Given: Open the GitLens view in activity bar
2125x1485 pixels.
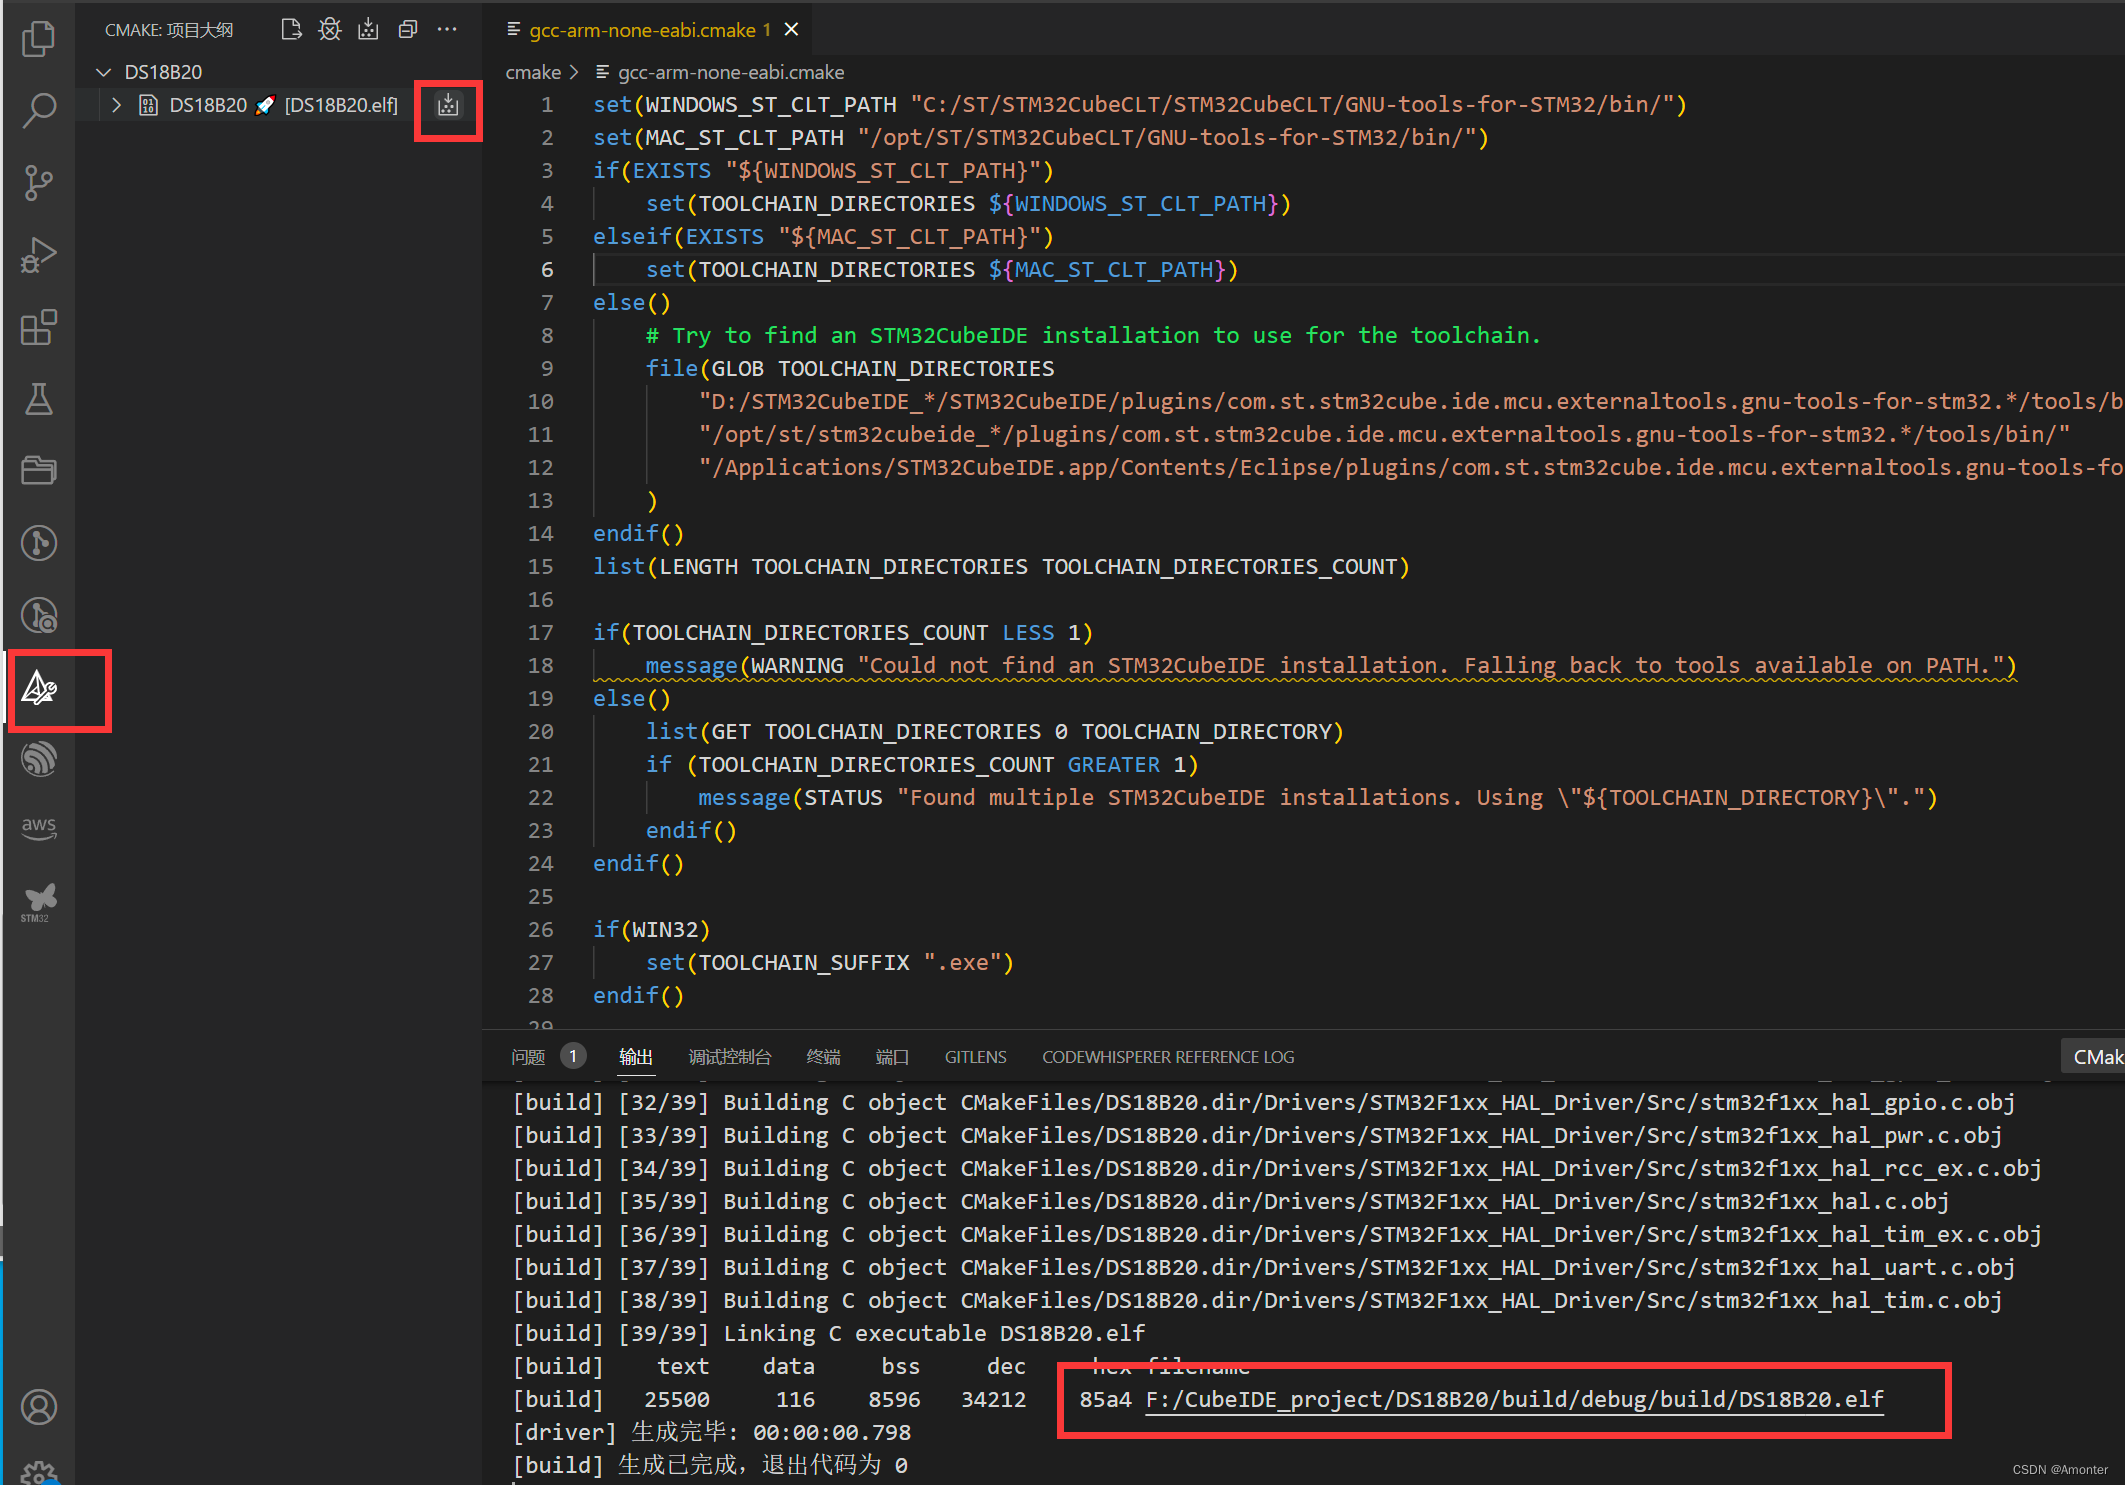Looking at the screenshot, I should coord(38,543).
